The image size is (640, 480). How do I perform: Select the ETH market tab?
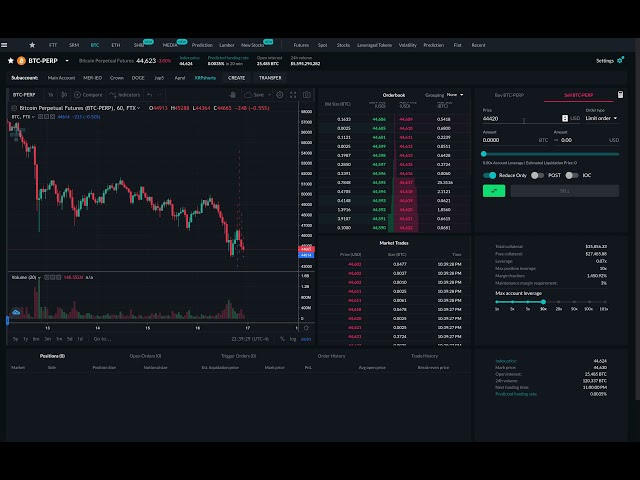(116, 45)
